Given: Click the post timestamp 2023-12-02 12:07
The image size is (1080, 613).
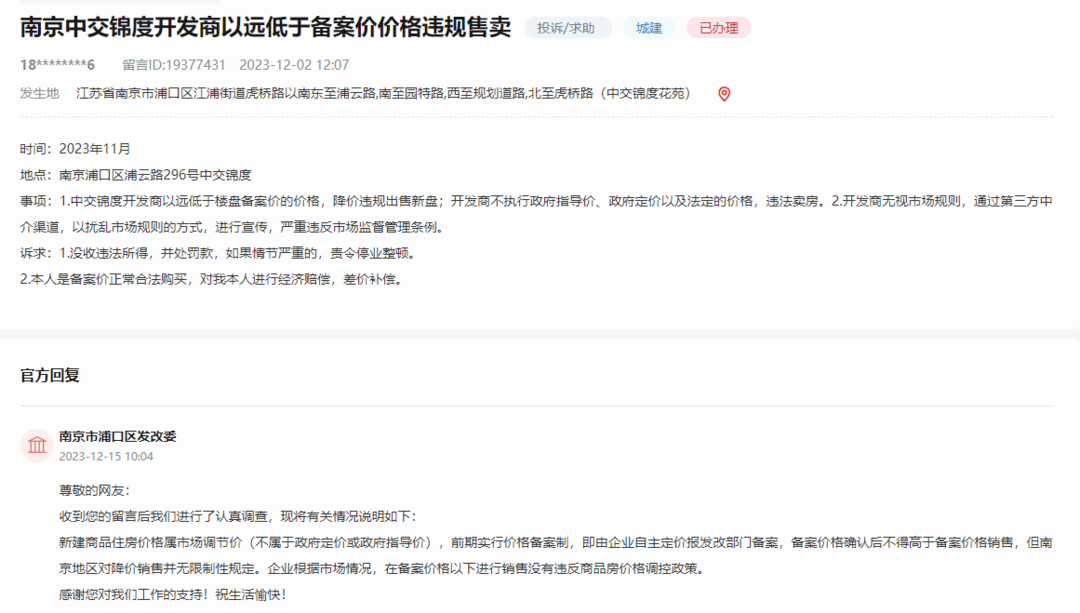Looking at the screenshot, I should point(294,65).
